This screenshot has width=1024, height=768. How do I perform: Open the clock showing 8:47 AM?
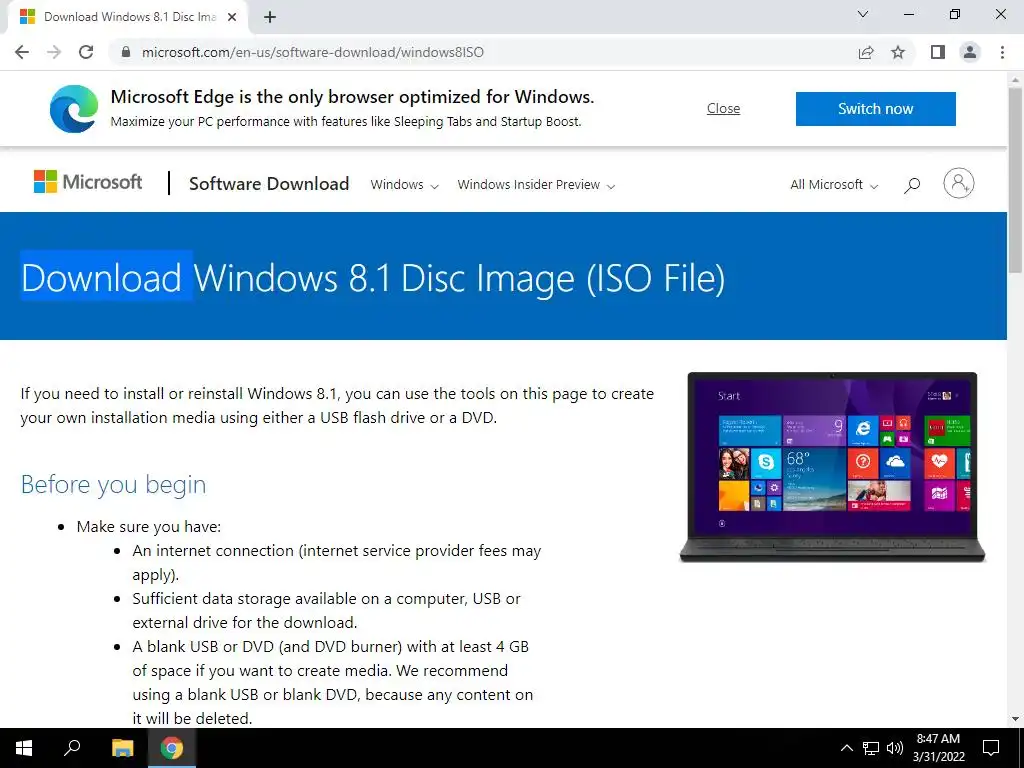point(938,748)
